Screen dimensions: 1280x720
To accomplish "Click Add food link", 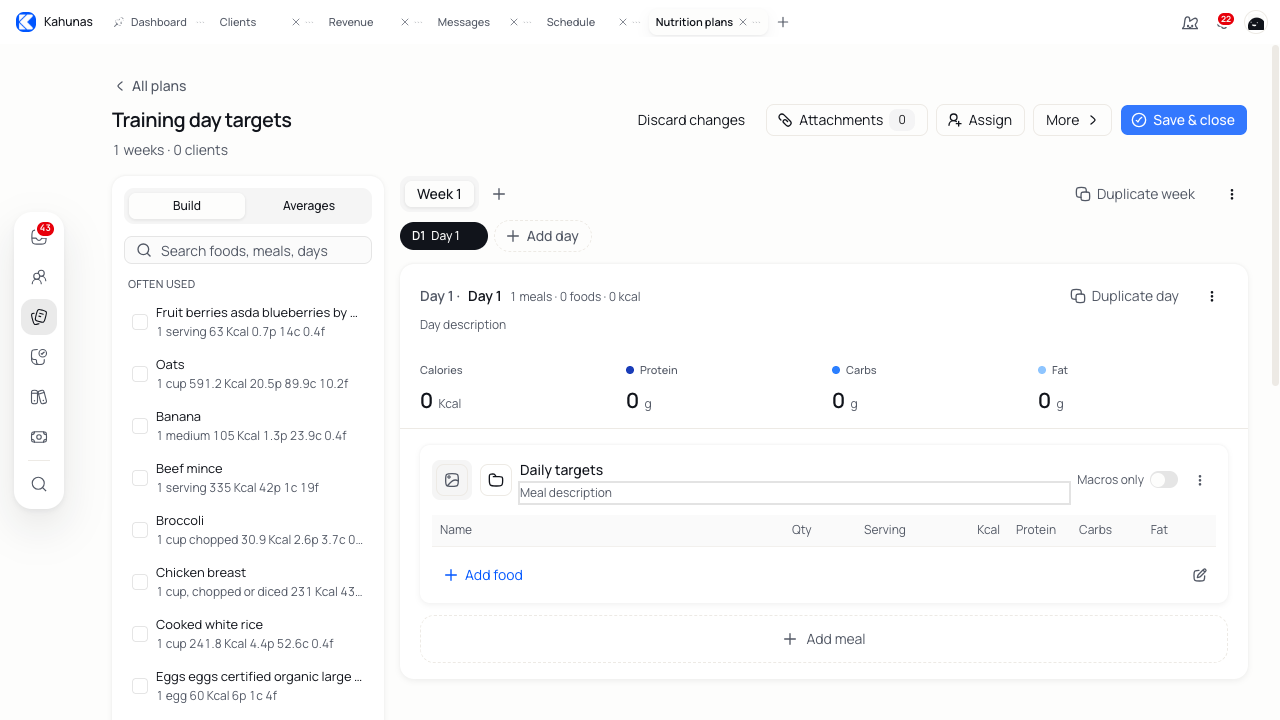I will click(483, 575).
